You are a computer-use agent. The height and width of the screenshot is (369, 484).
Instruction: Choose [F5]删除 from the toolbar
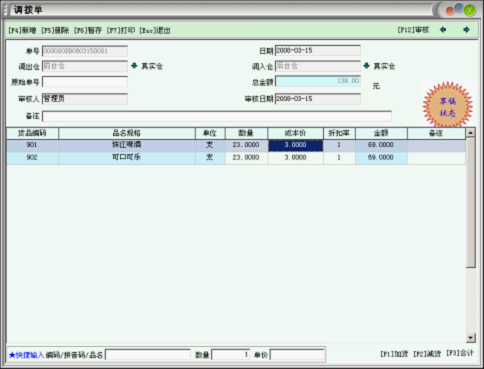click(x=55, y=31)
